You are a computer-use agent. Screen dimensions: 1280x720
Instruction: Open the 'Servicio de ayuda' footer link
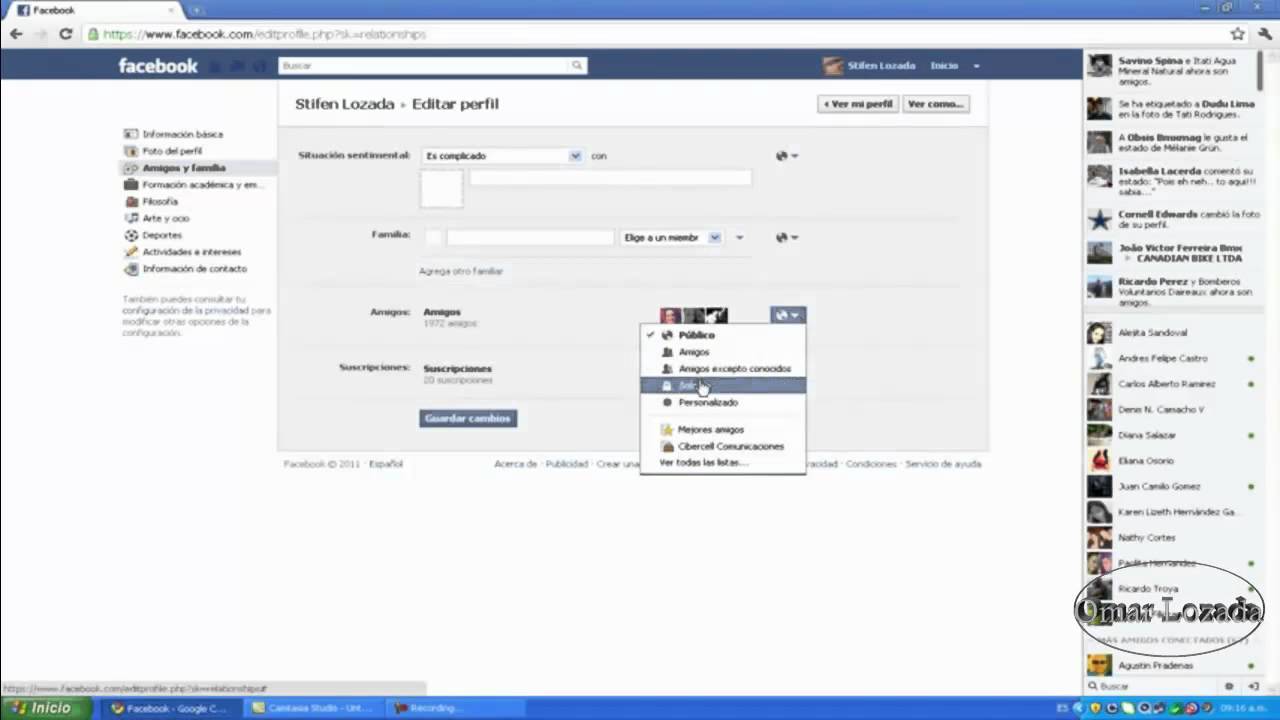click(x=943, y=464)
